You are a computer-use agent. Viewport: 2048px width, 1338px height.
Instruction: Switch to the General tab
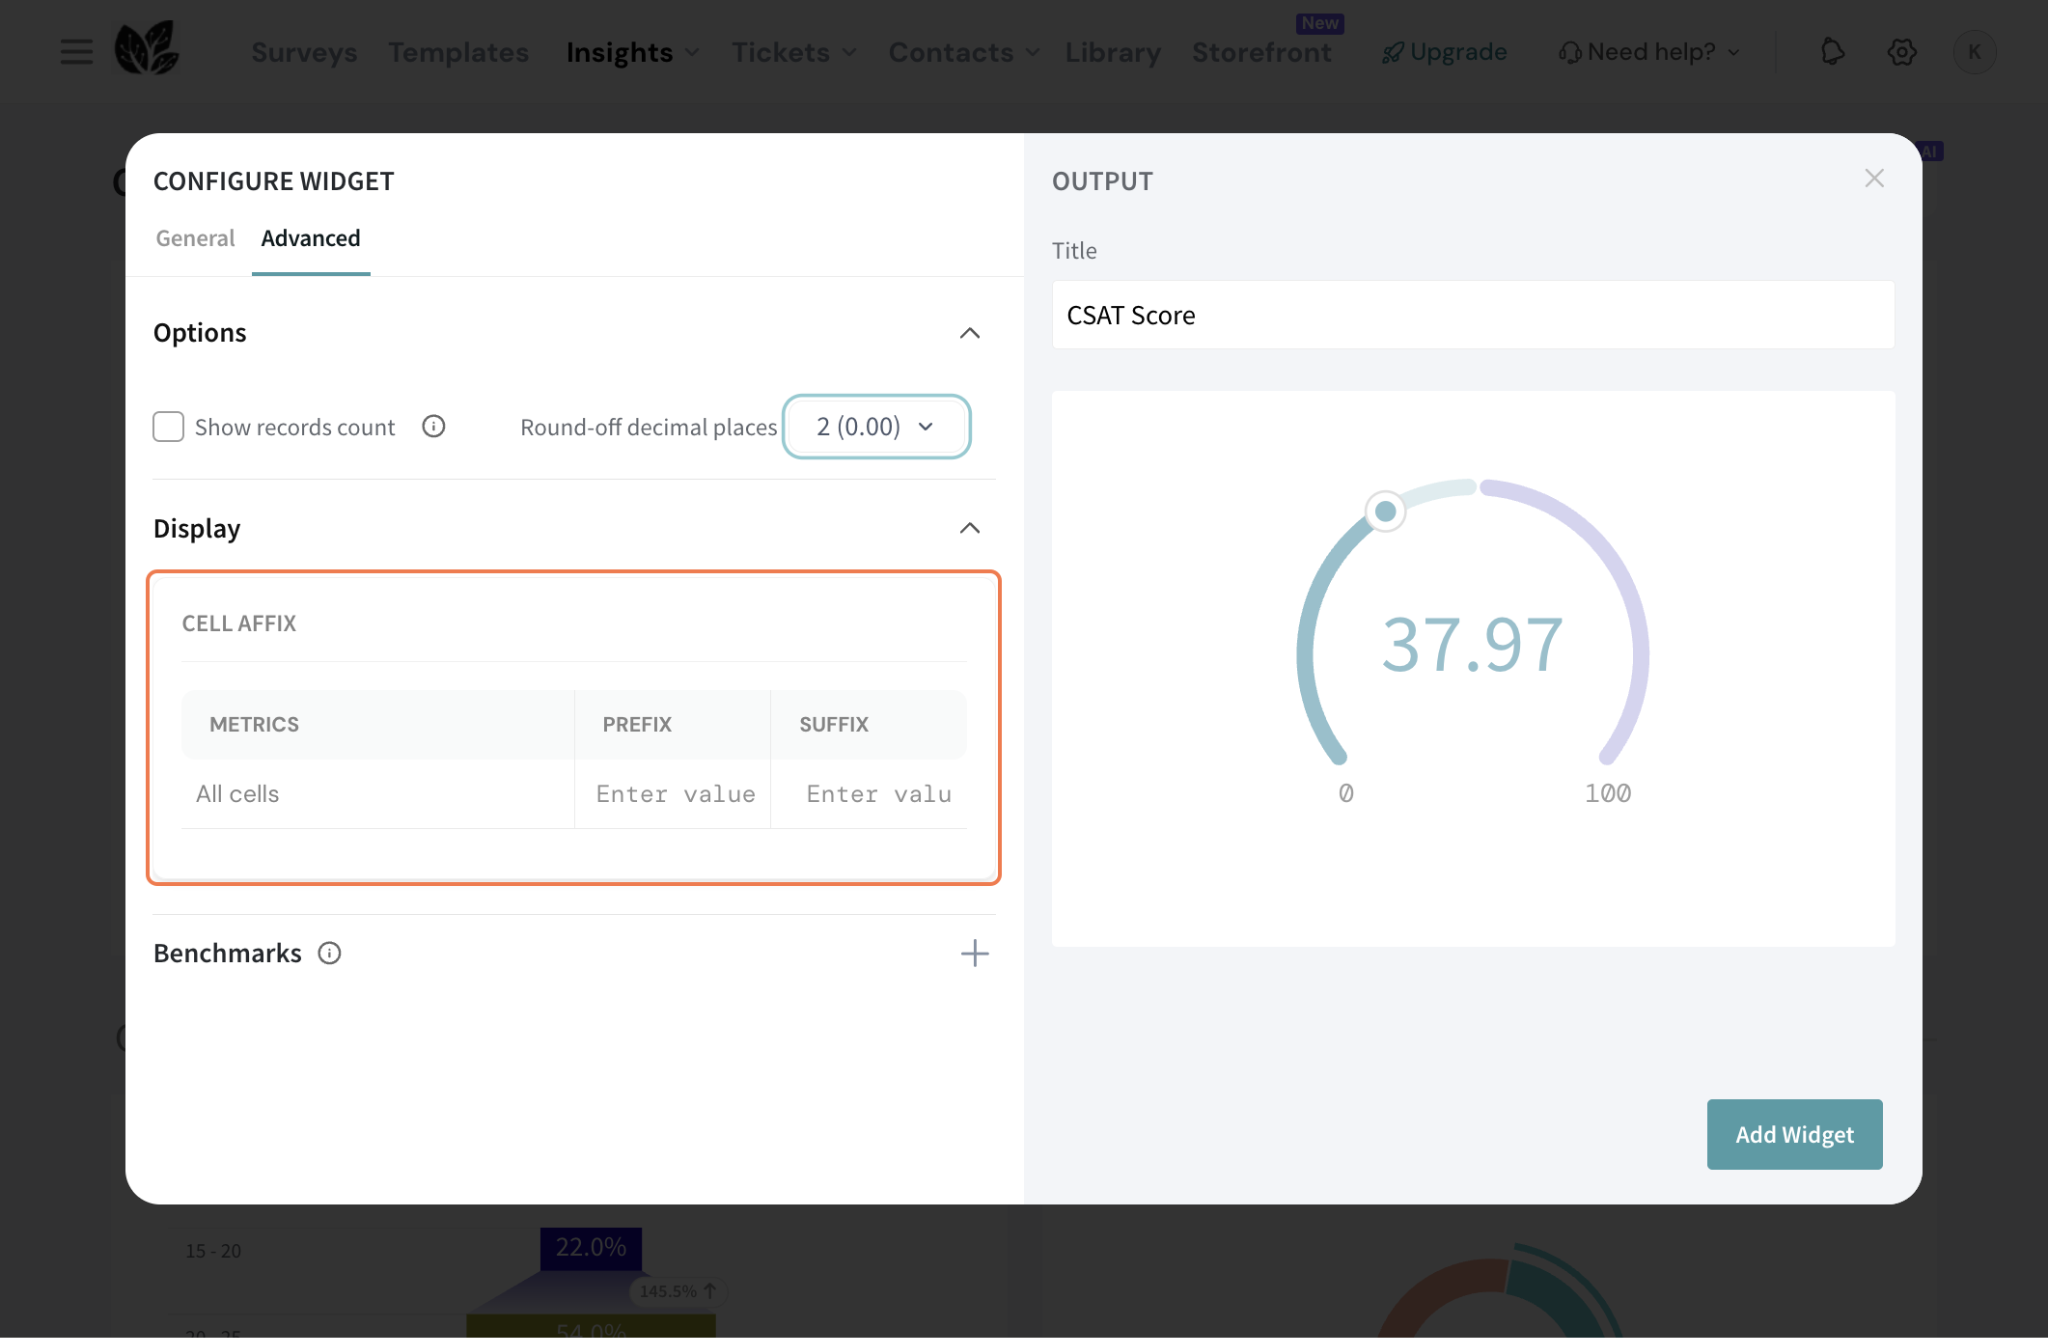pos(195,238)
